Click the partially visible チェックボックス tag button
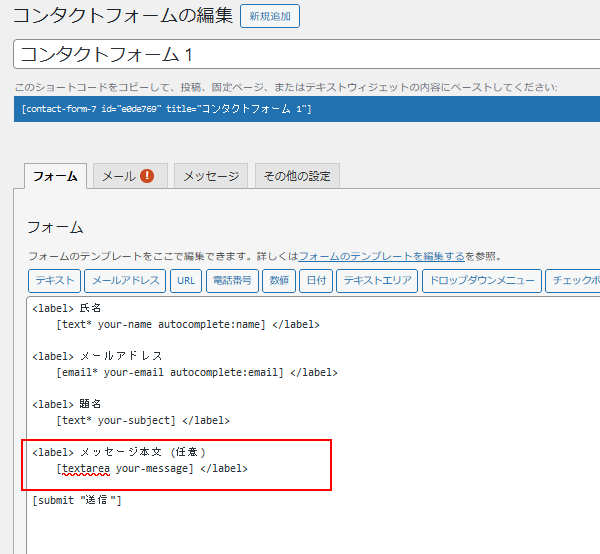The height and width of the screenshot is (554, 600). click(x=574, y=281)
